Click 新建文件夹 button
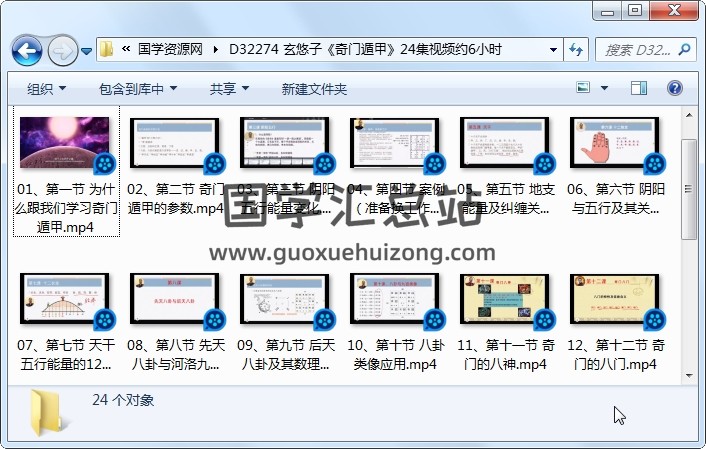 [314, 89]
